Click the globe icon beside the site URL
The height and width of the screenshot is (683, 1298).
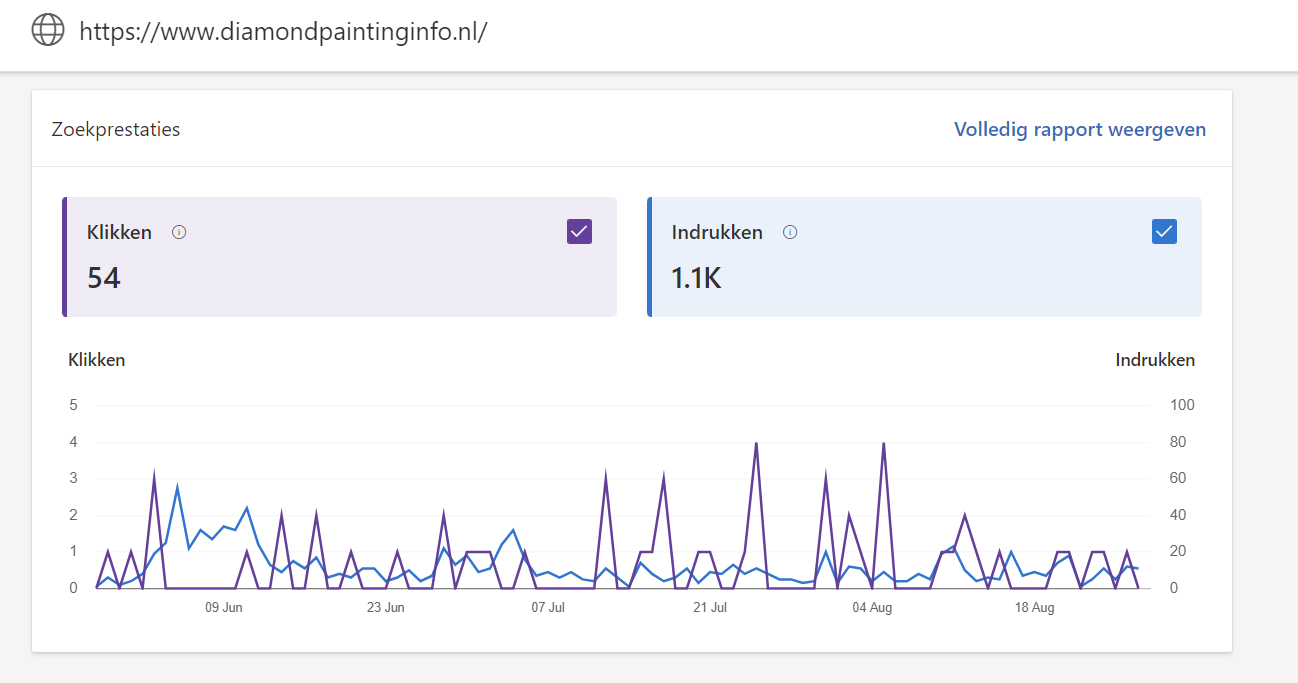[x=48, y=30]
